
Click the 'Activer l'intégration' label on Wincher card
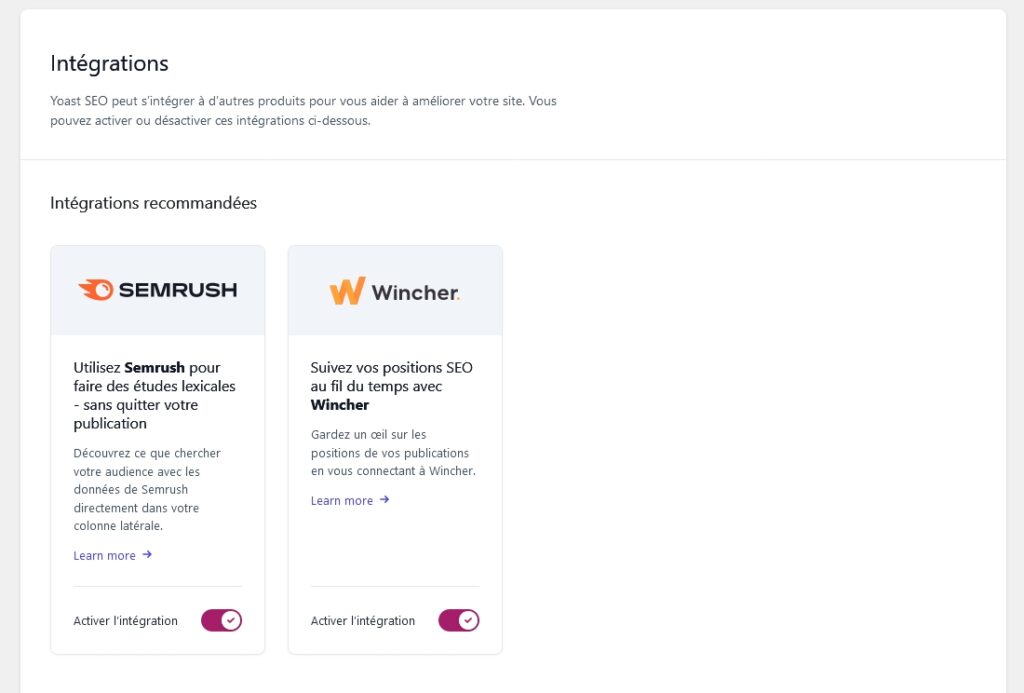[363, 620]
